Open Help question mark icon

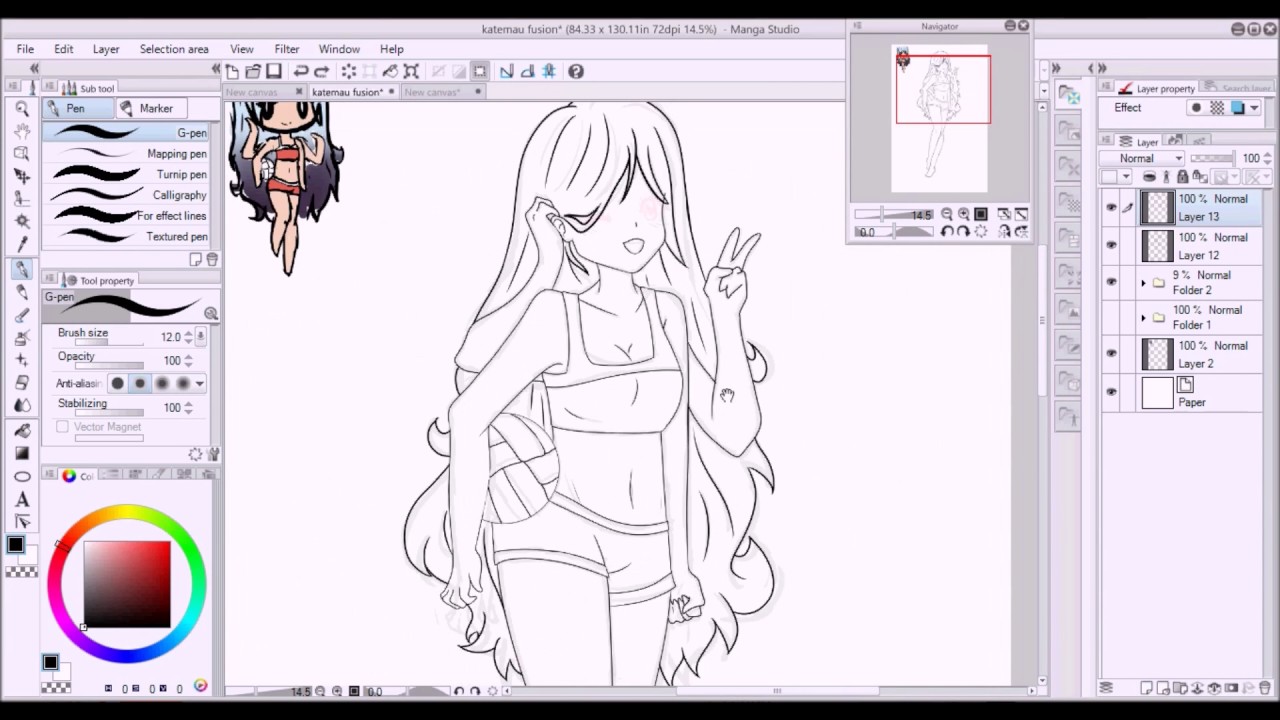click(576, 71)
